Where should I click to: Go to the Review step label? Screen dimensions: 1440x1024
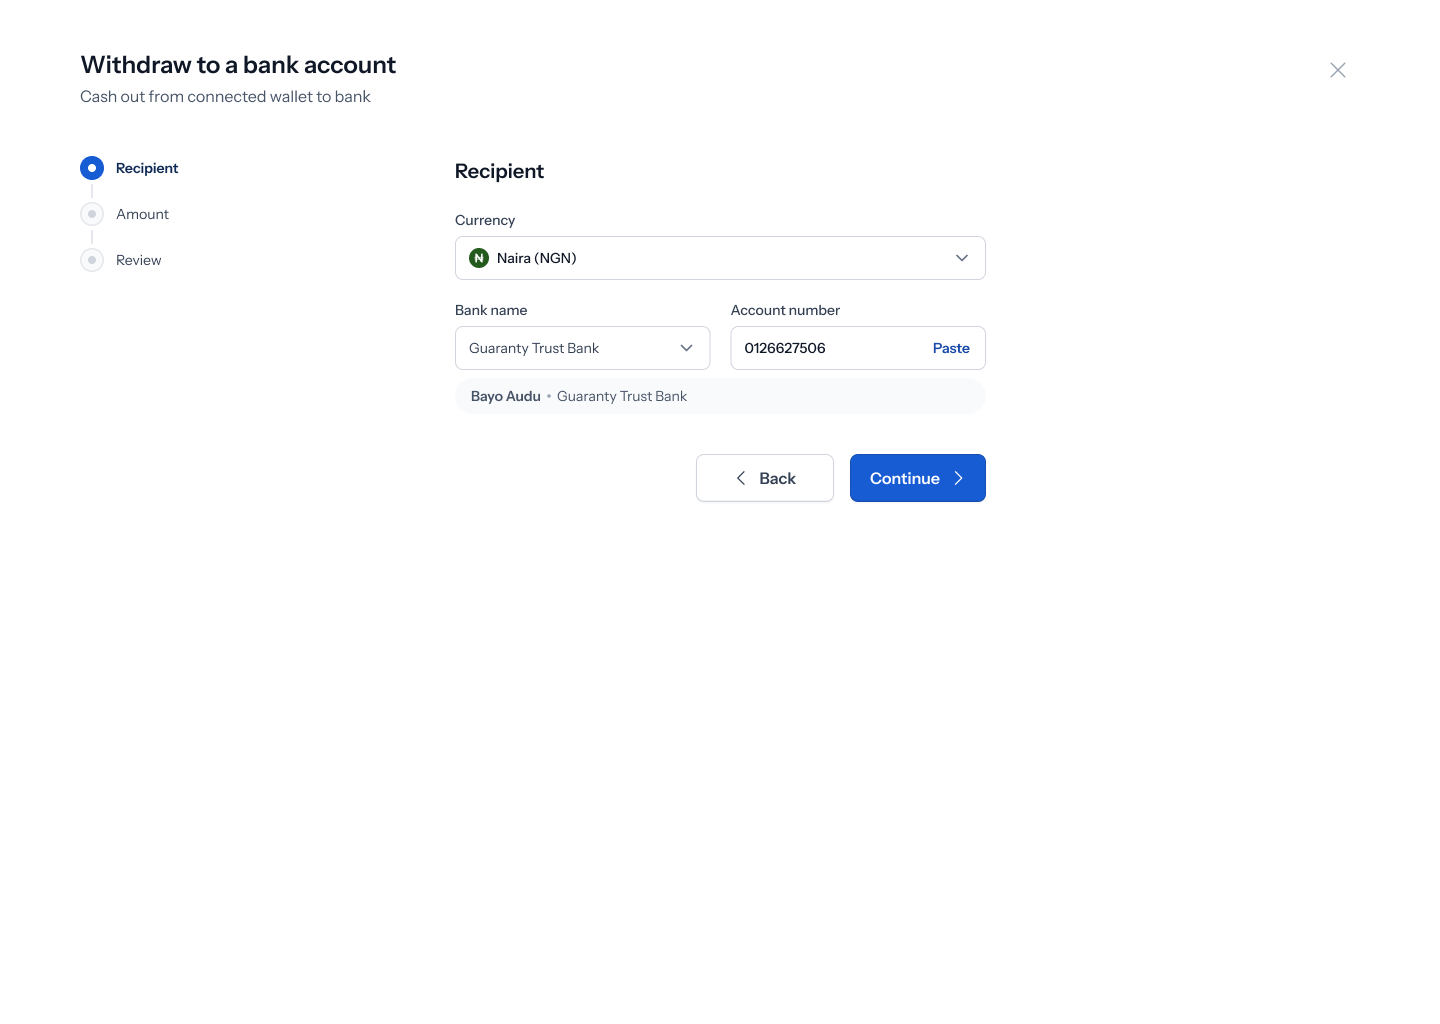pos(138,260)
